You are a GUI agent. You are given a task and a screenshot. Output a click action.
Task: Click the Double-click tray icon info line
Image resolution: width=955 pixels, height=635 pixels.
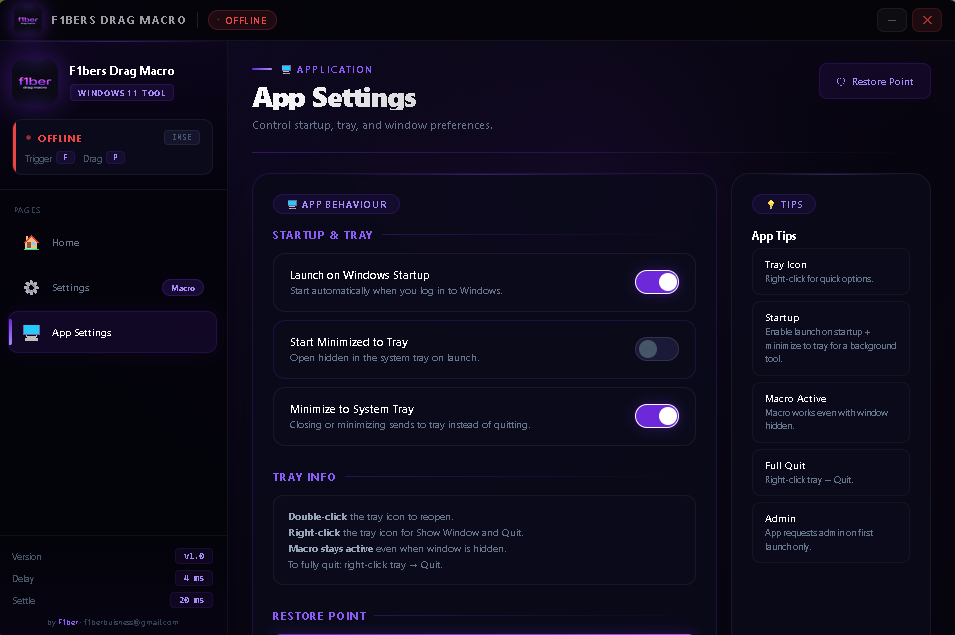tap(370, 516)
